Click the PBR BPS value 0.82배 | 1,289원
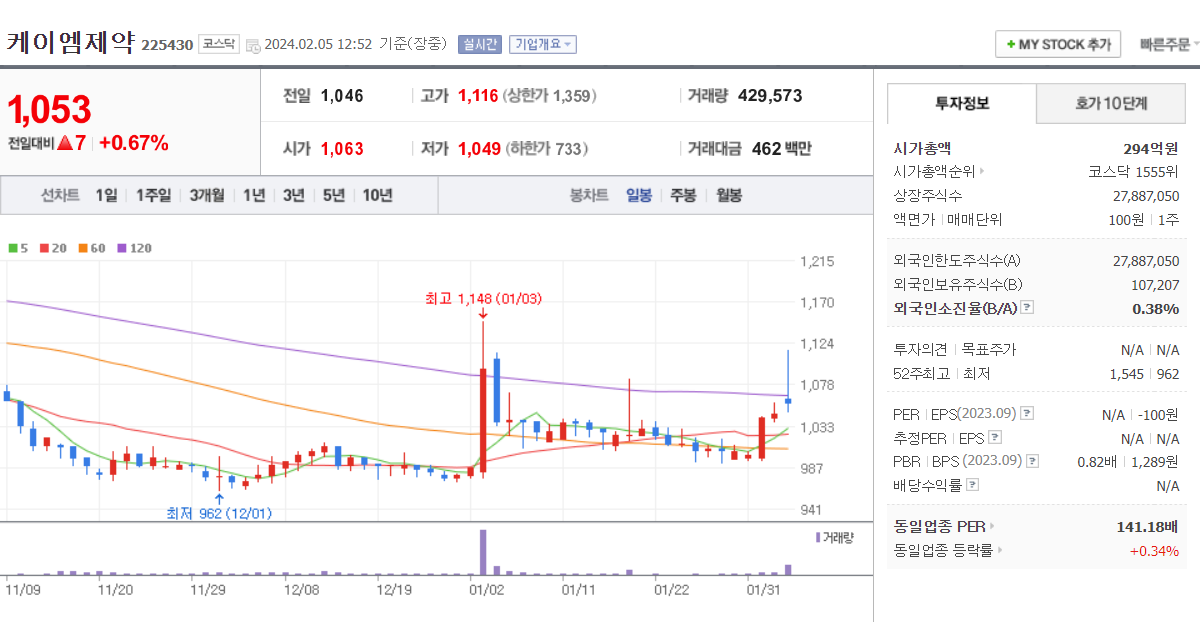 pyautogui.click(x=1129, y=461)
